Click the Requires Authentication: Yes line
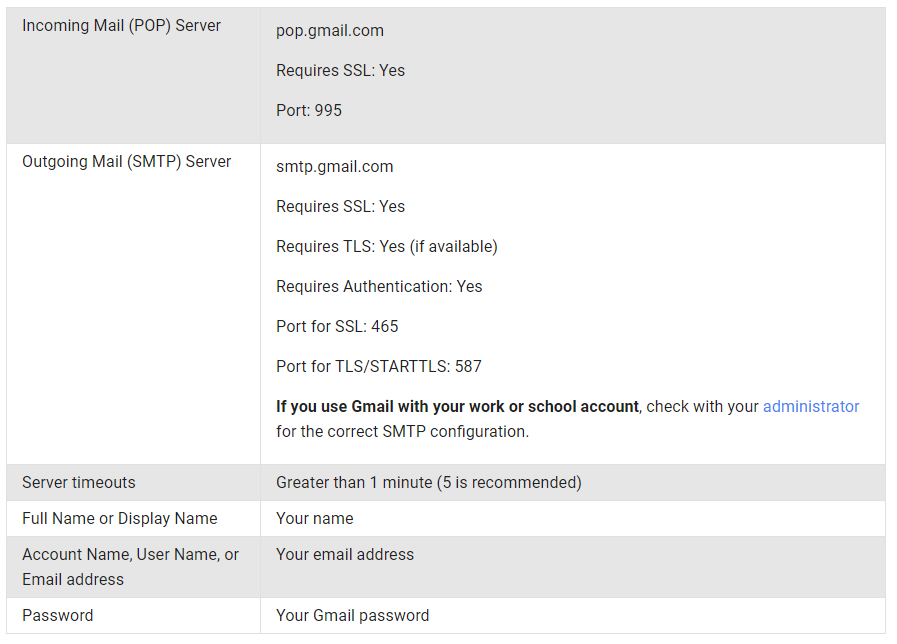The image size is (897, 644). 379,287
